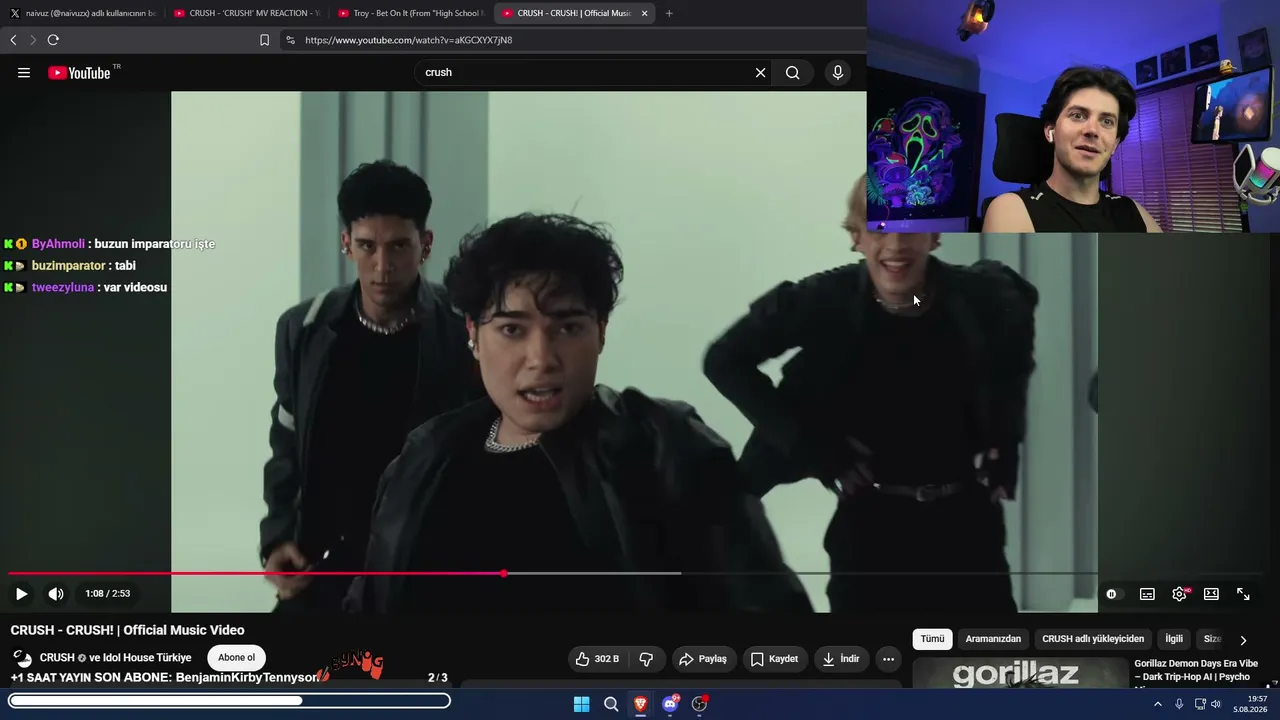The width and height of the screenshot is (1280, 720).
Task: Click the video title 'CRUSH - CRUSH! | Official Music Video'
Action: point(128,630)
